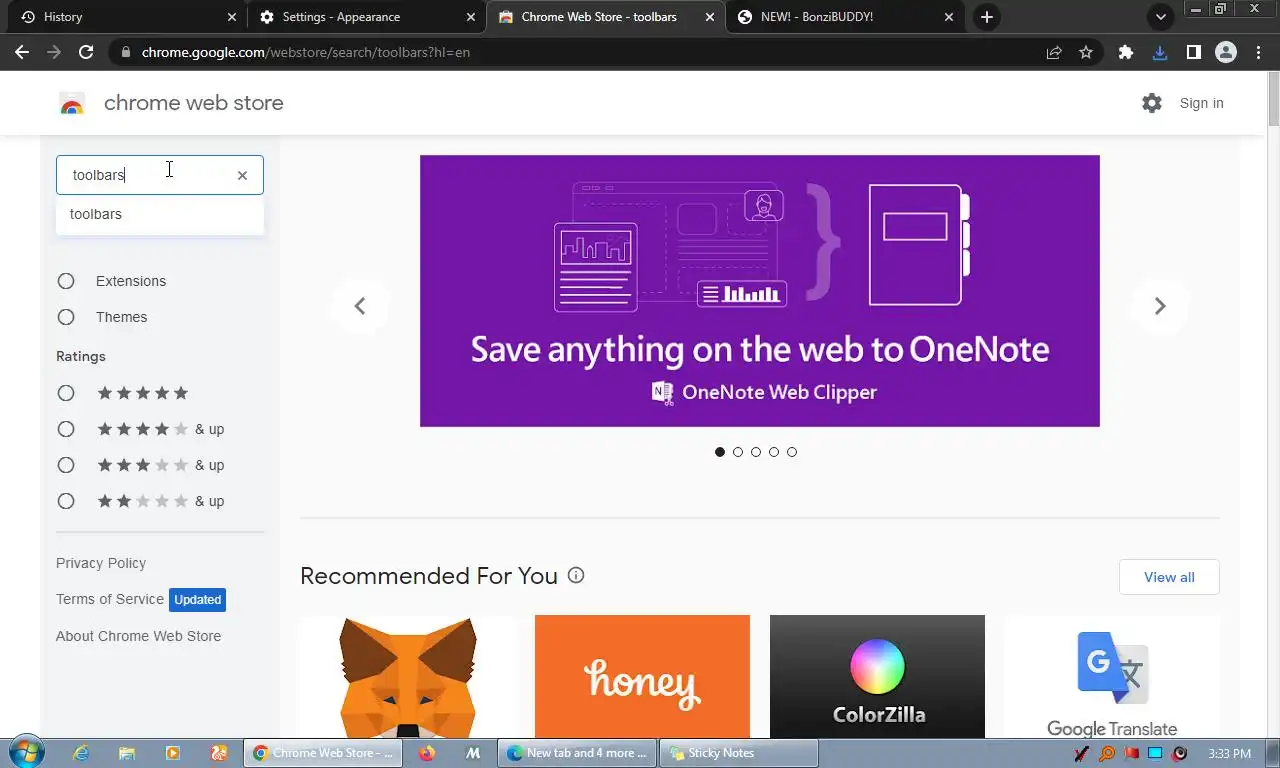Open the Google Translate extension card
Screen dimensions: 1280x768
tap(1112, 677)
